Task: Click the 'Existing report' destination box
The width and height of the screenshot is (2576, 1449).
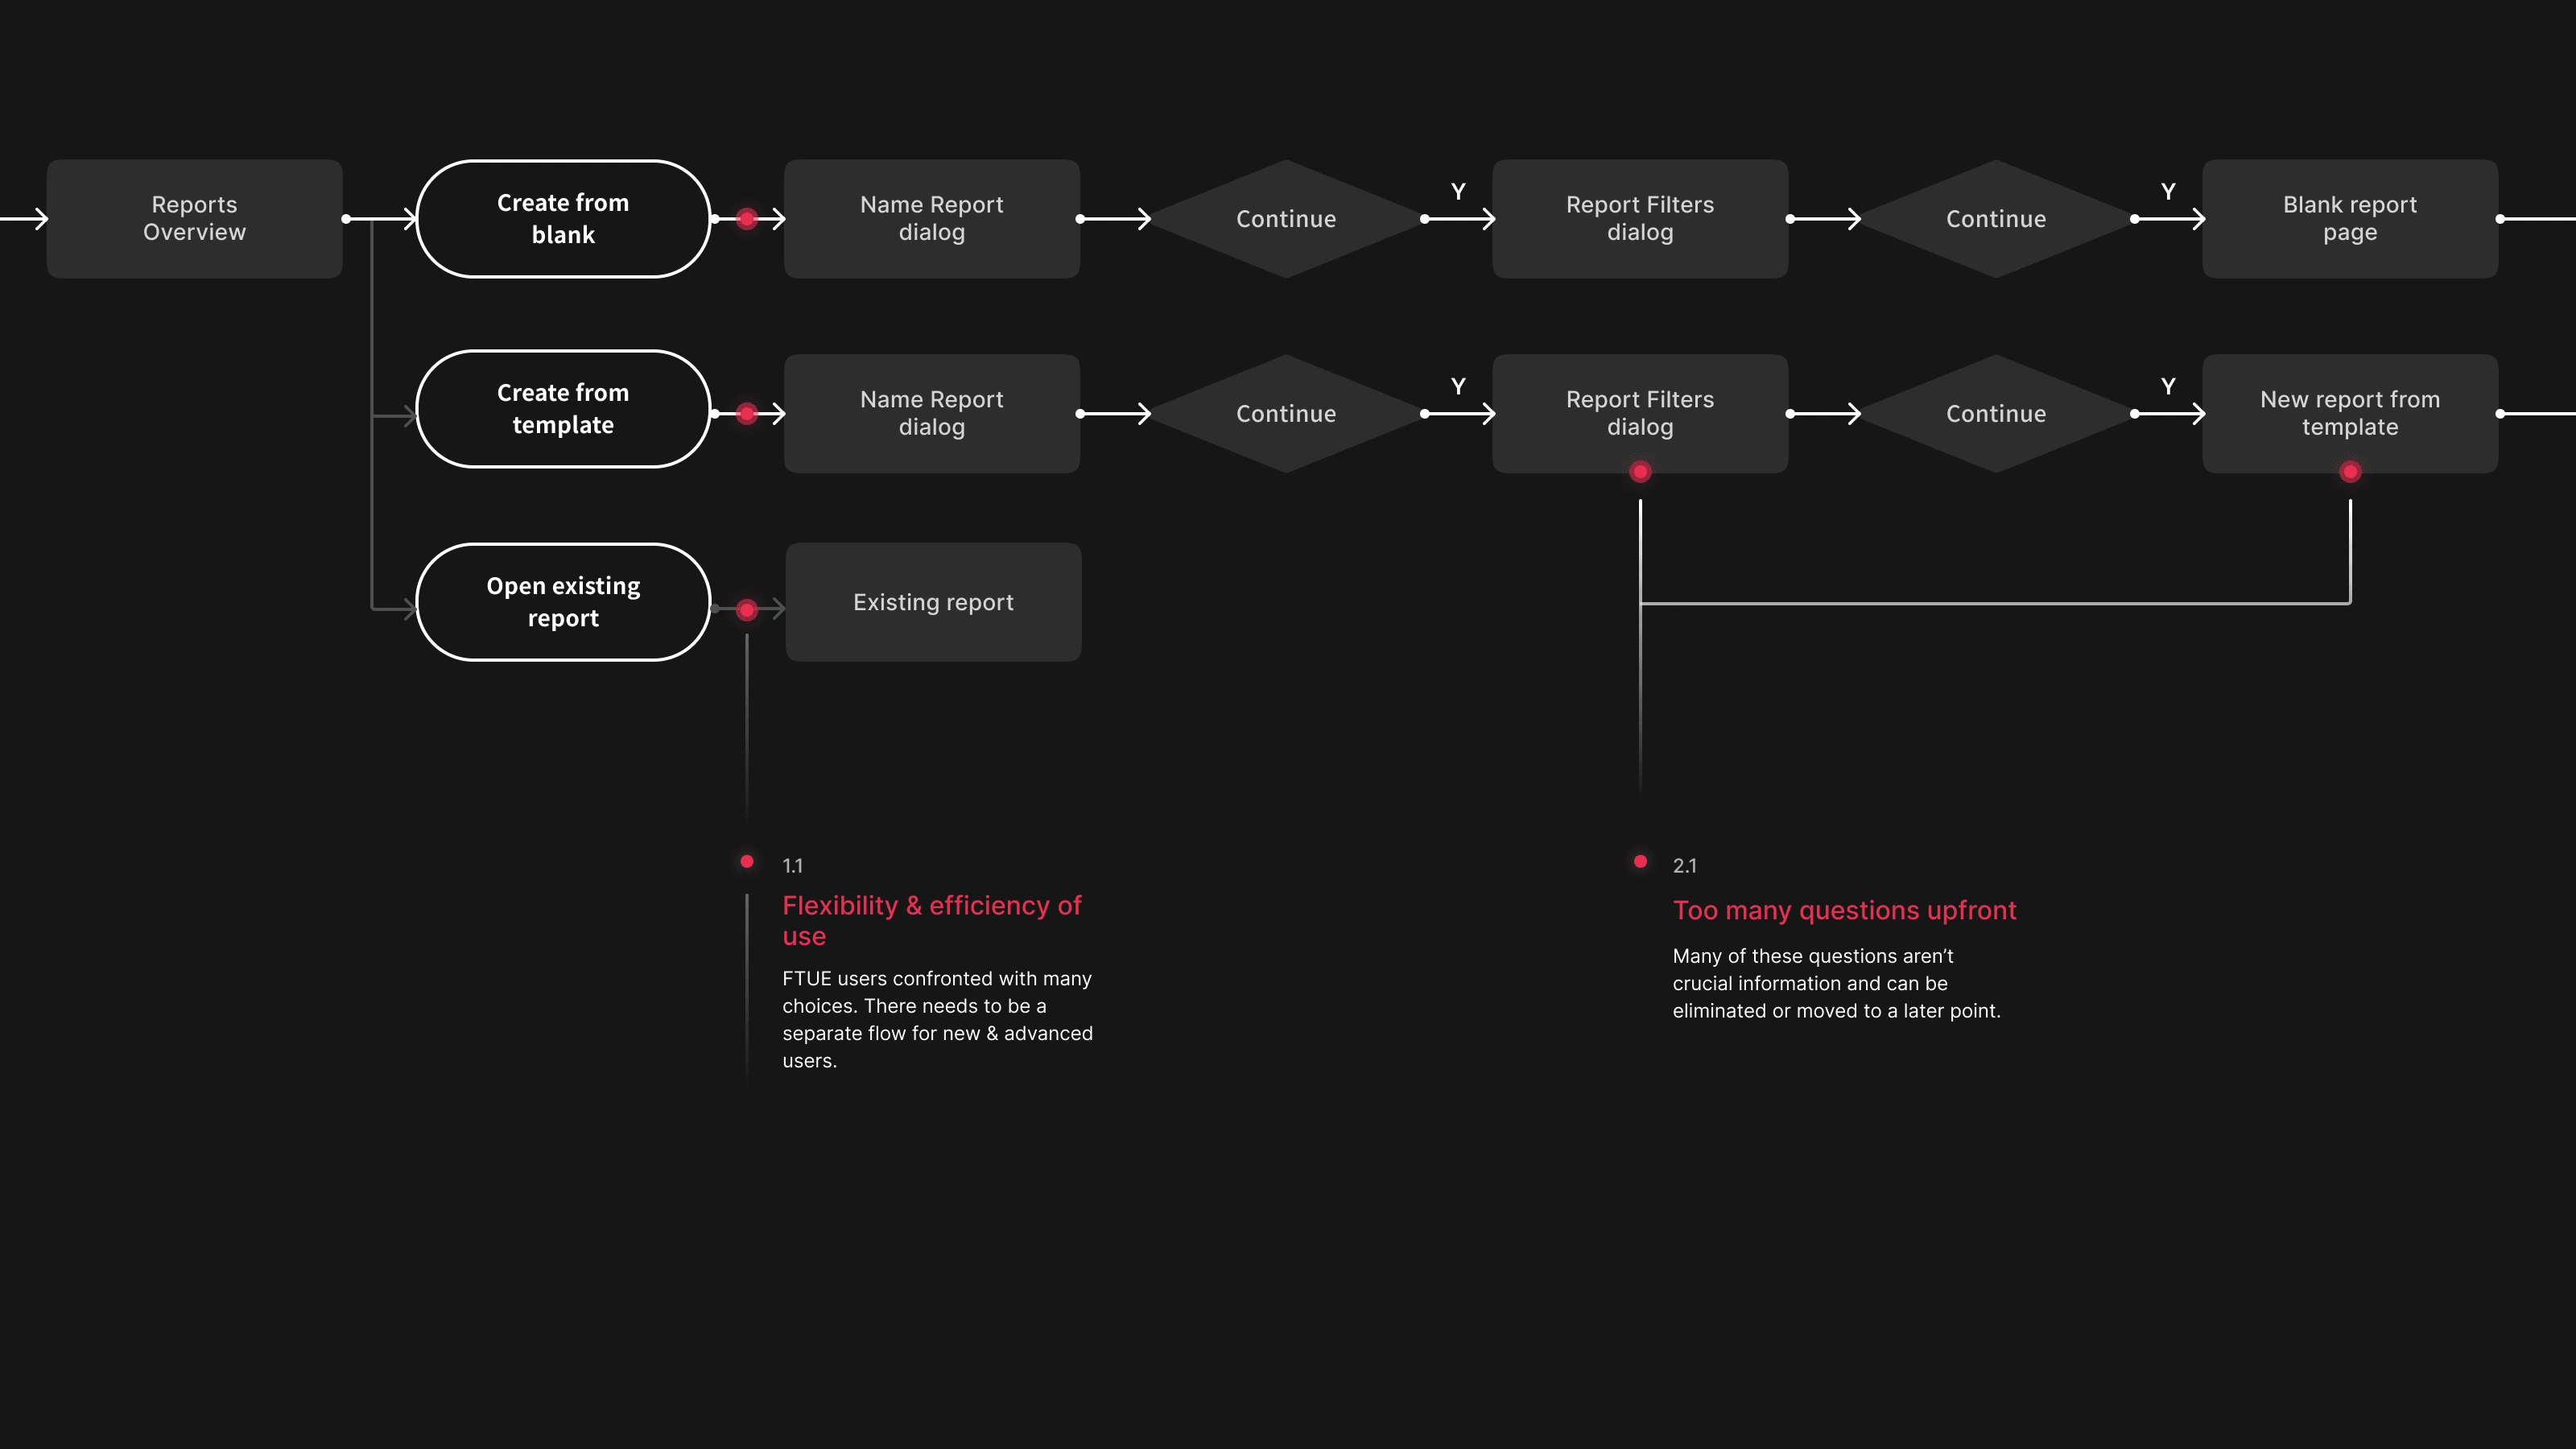Action: [932, 600]
